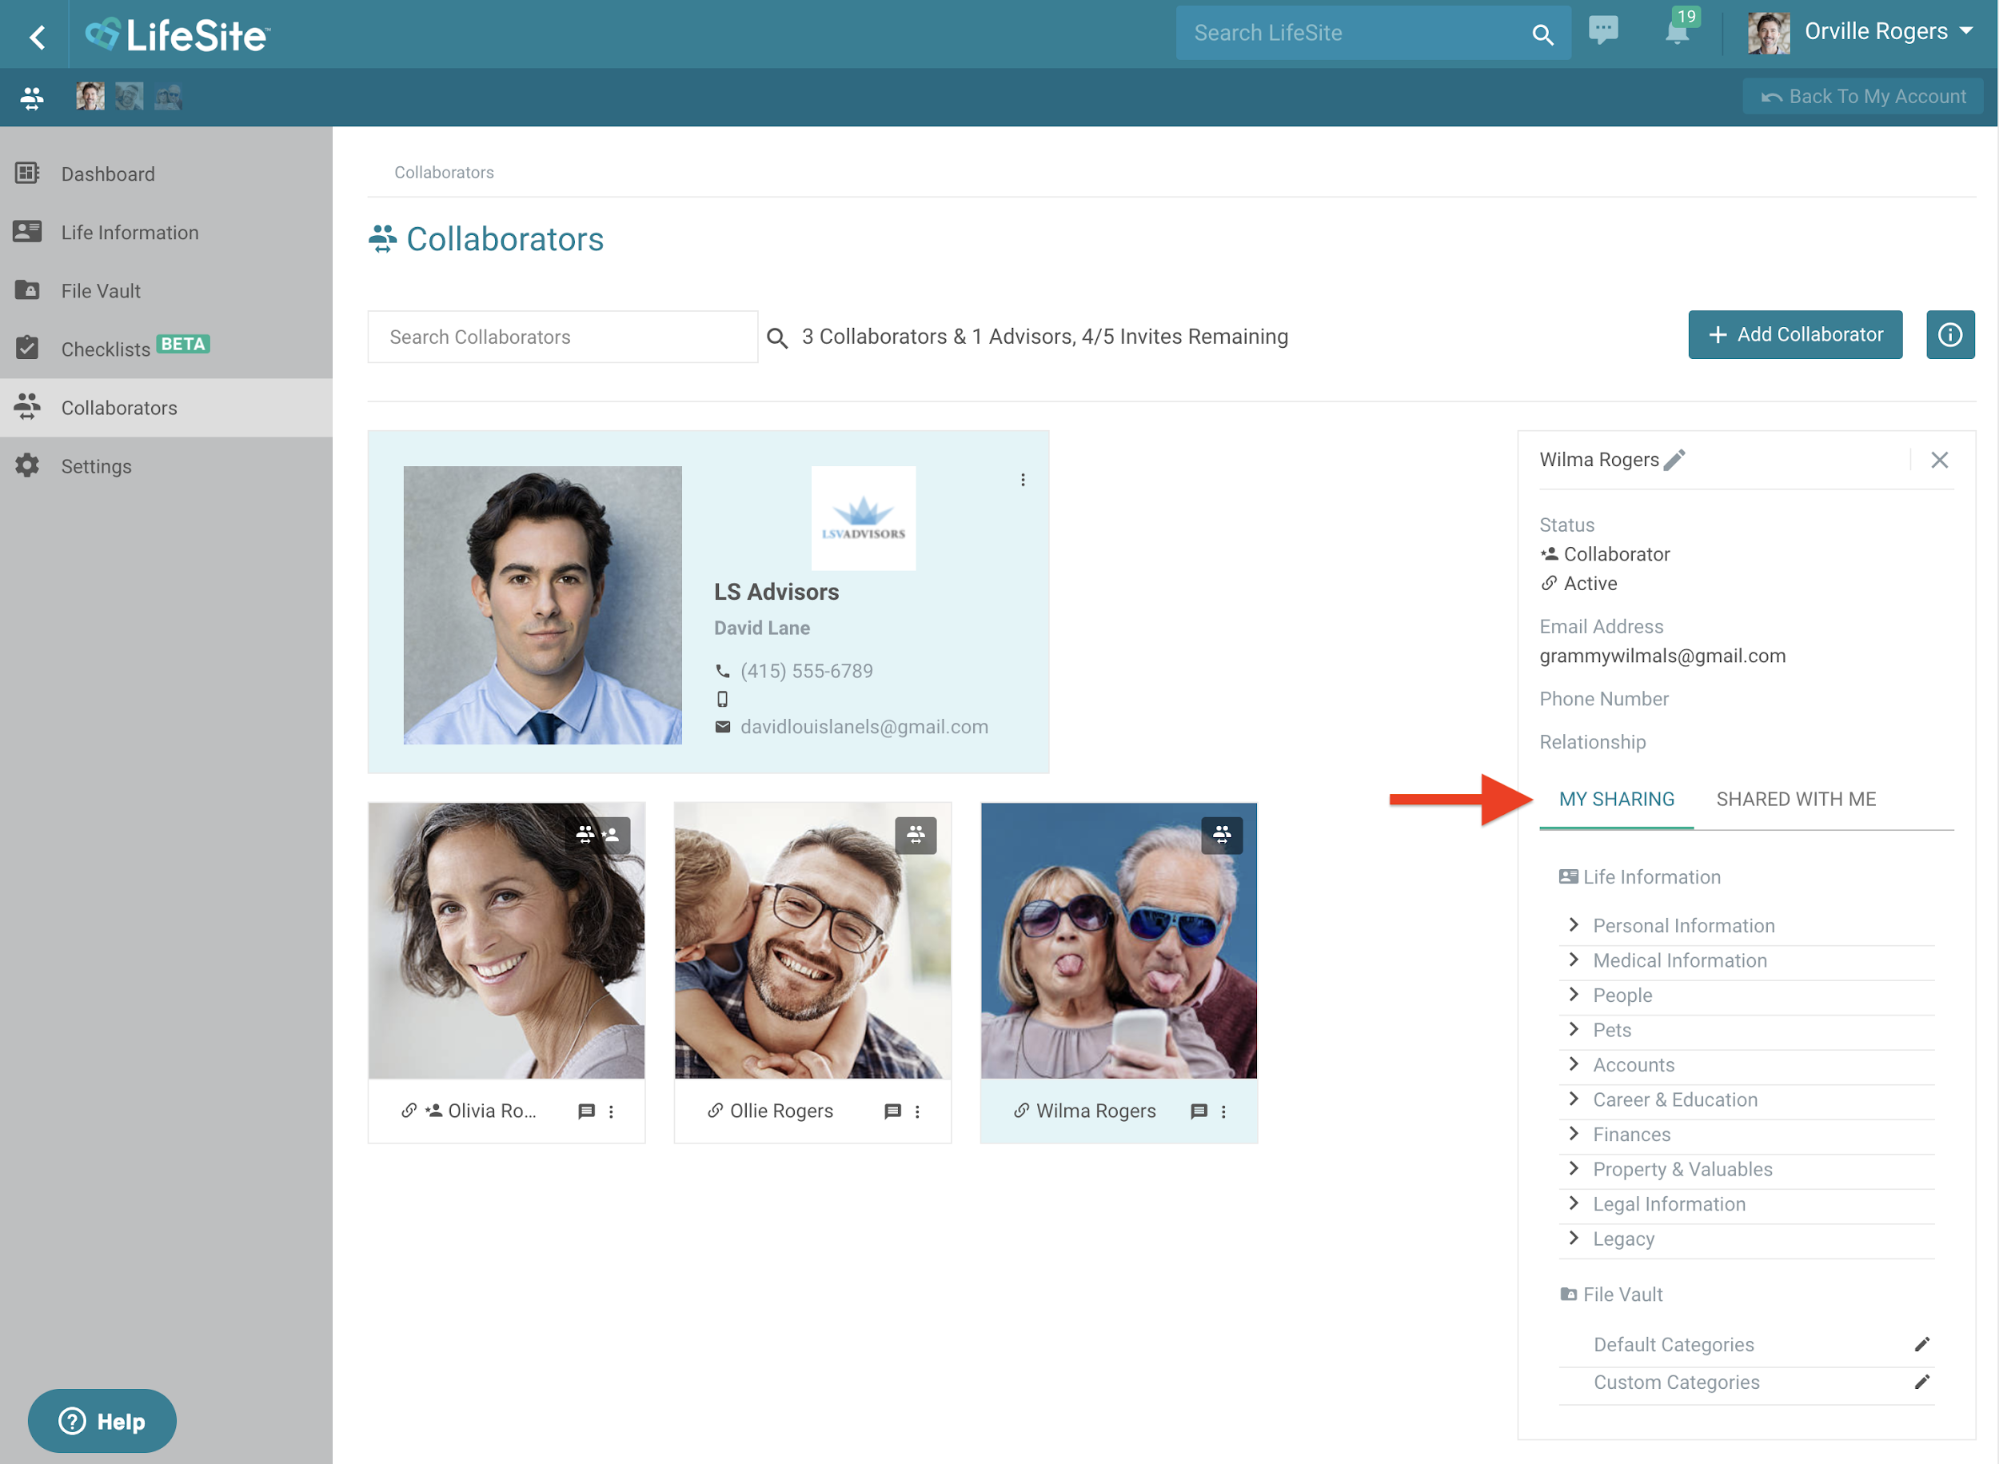Click the link icon beside Ollie Rogers
The height and width of the screenshot is (1465, 1999).
(716, 1111)
